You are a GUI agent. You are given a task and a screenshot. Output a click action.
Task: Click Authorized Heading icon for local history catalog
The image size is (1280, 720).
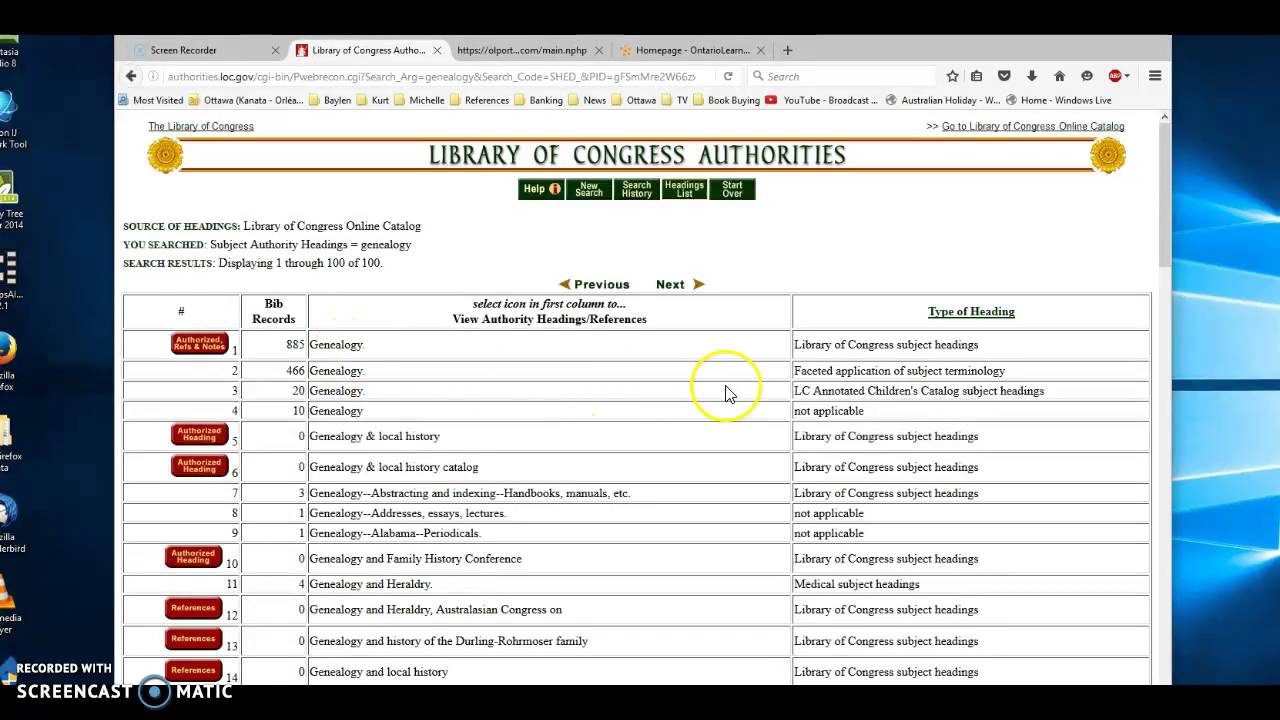pos(199,466)
